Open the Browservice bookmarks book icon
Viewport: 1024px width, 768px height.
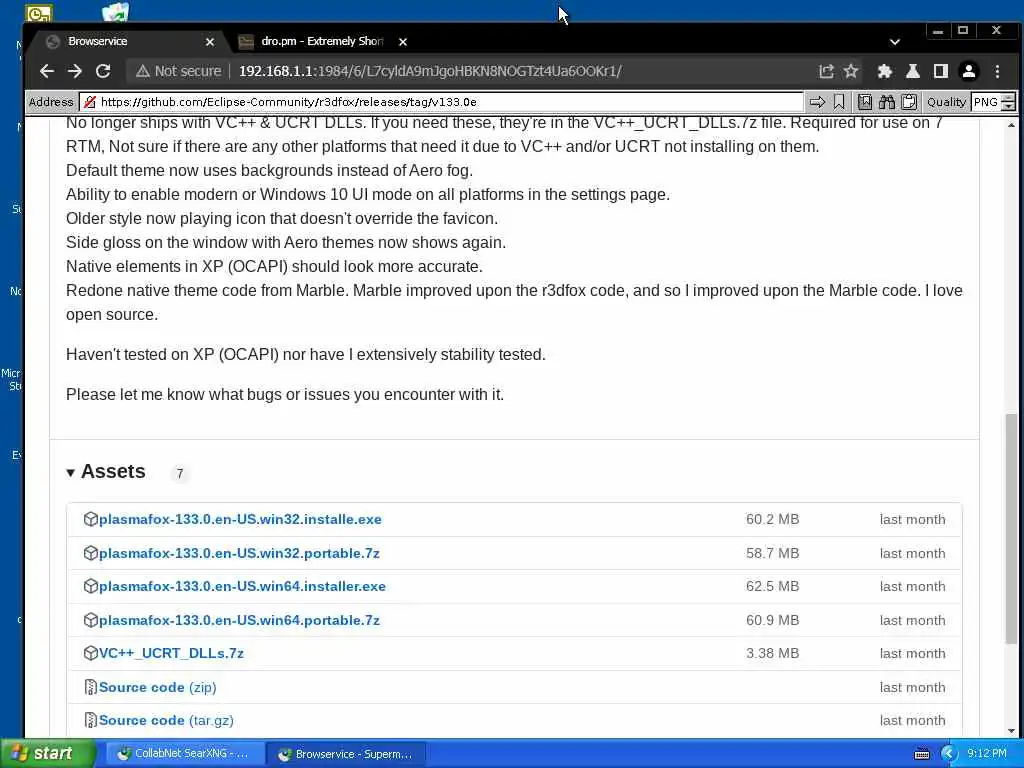(x=865, y=102)
